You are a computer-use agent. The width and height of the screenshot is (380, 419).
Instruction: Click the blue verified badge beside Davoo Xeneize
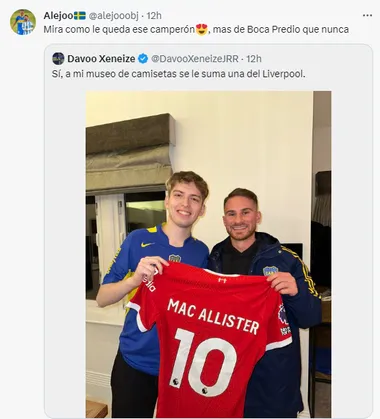[143, 59]
